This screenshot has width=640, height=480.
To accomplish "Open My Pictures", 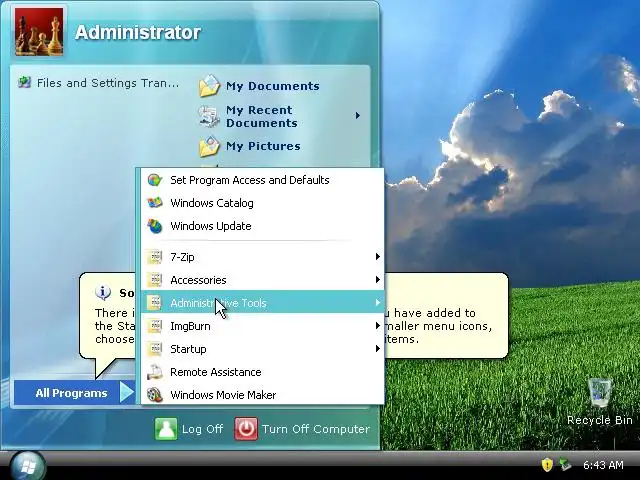I will coord(263,146).
